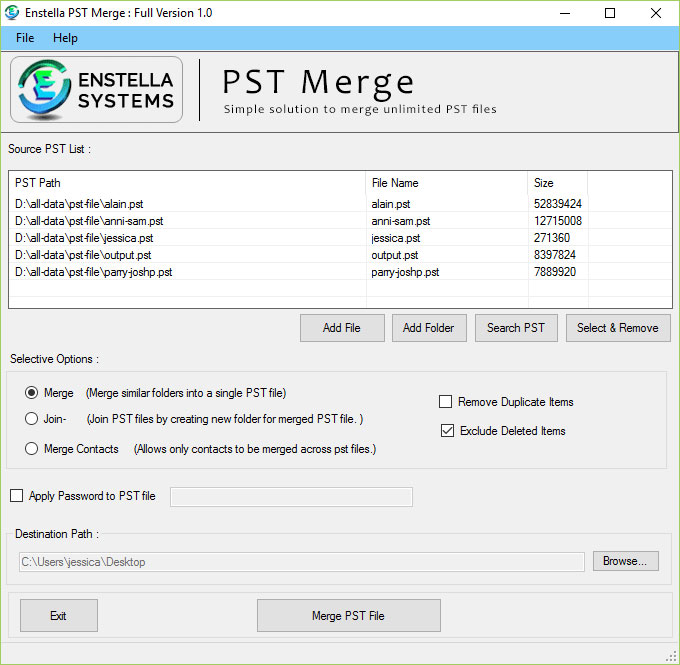Click the Exit button

(59, 616)
